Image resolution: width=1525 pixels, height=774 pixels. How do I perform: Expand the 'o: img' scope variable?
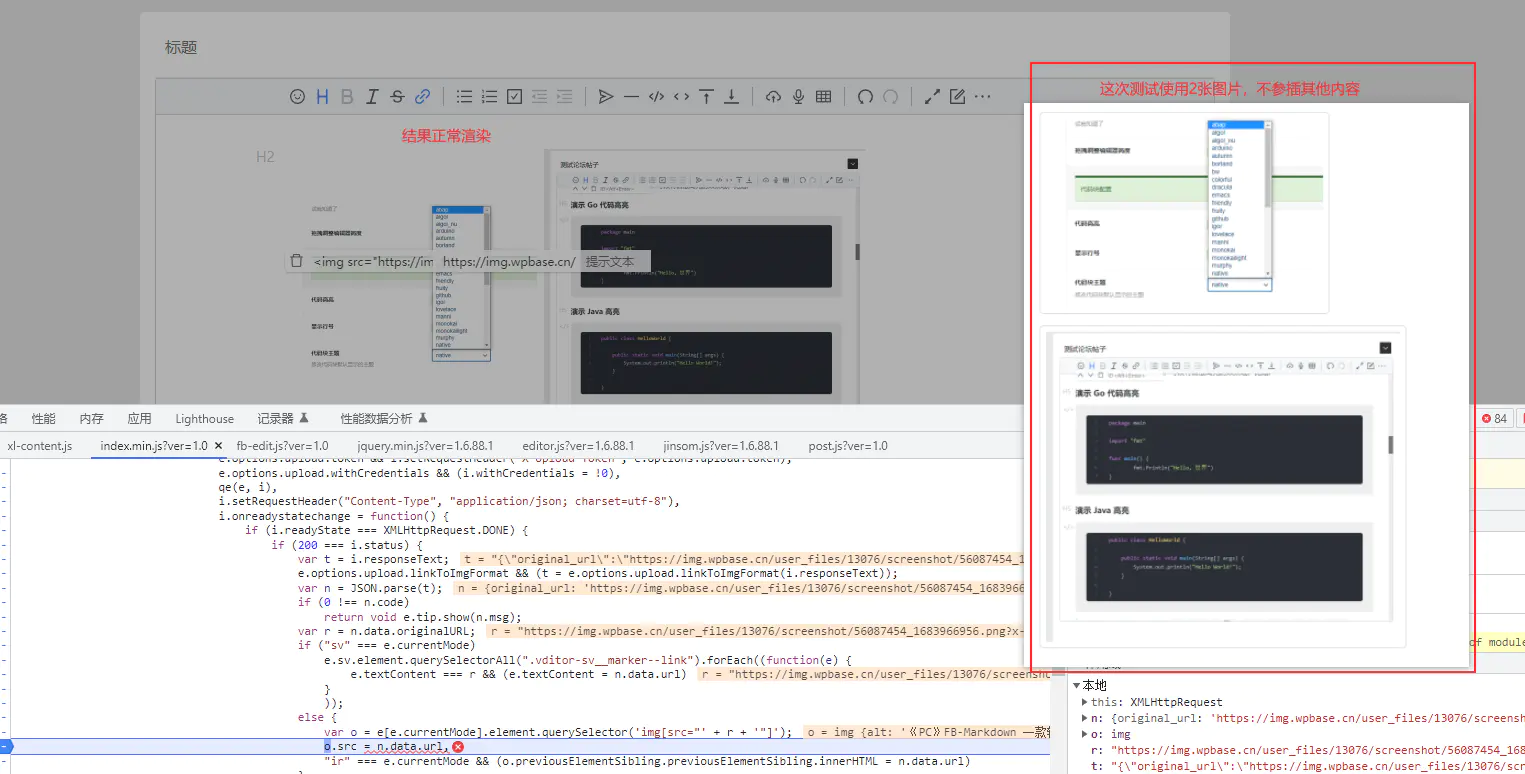(1086, 734)
